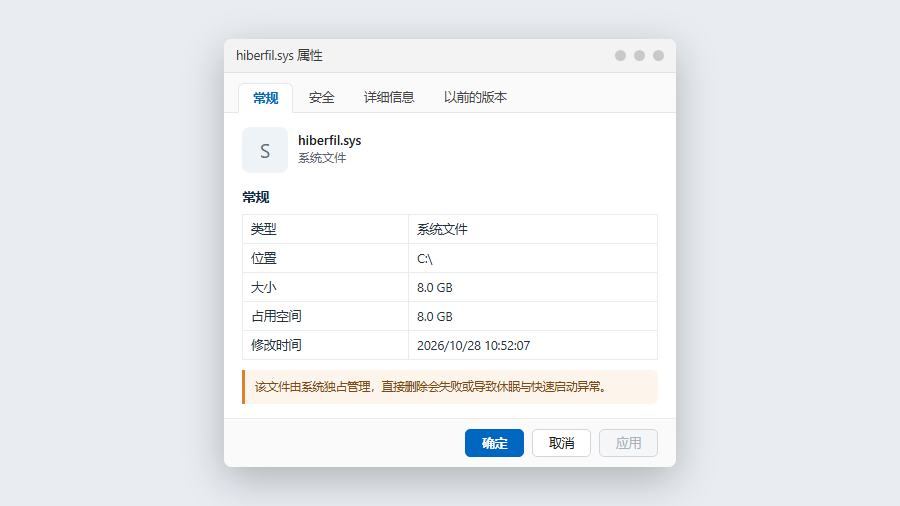Click the hiberfil.sys file name heading

point(329,141)
